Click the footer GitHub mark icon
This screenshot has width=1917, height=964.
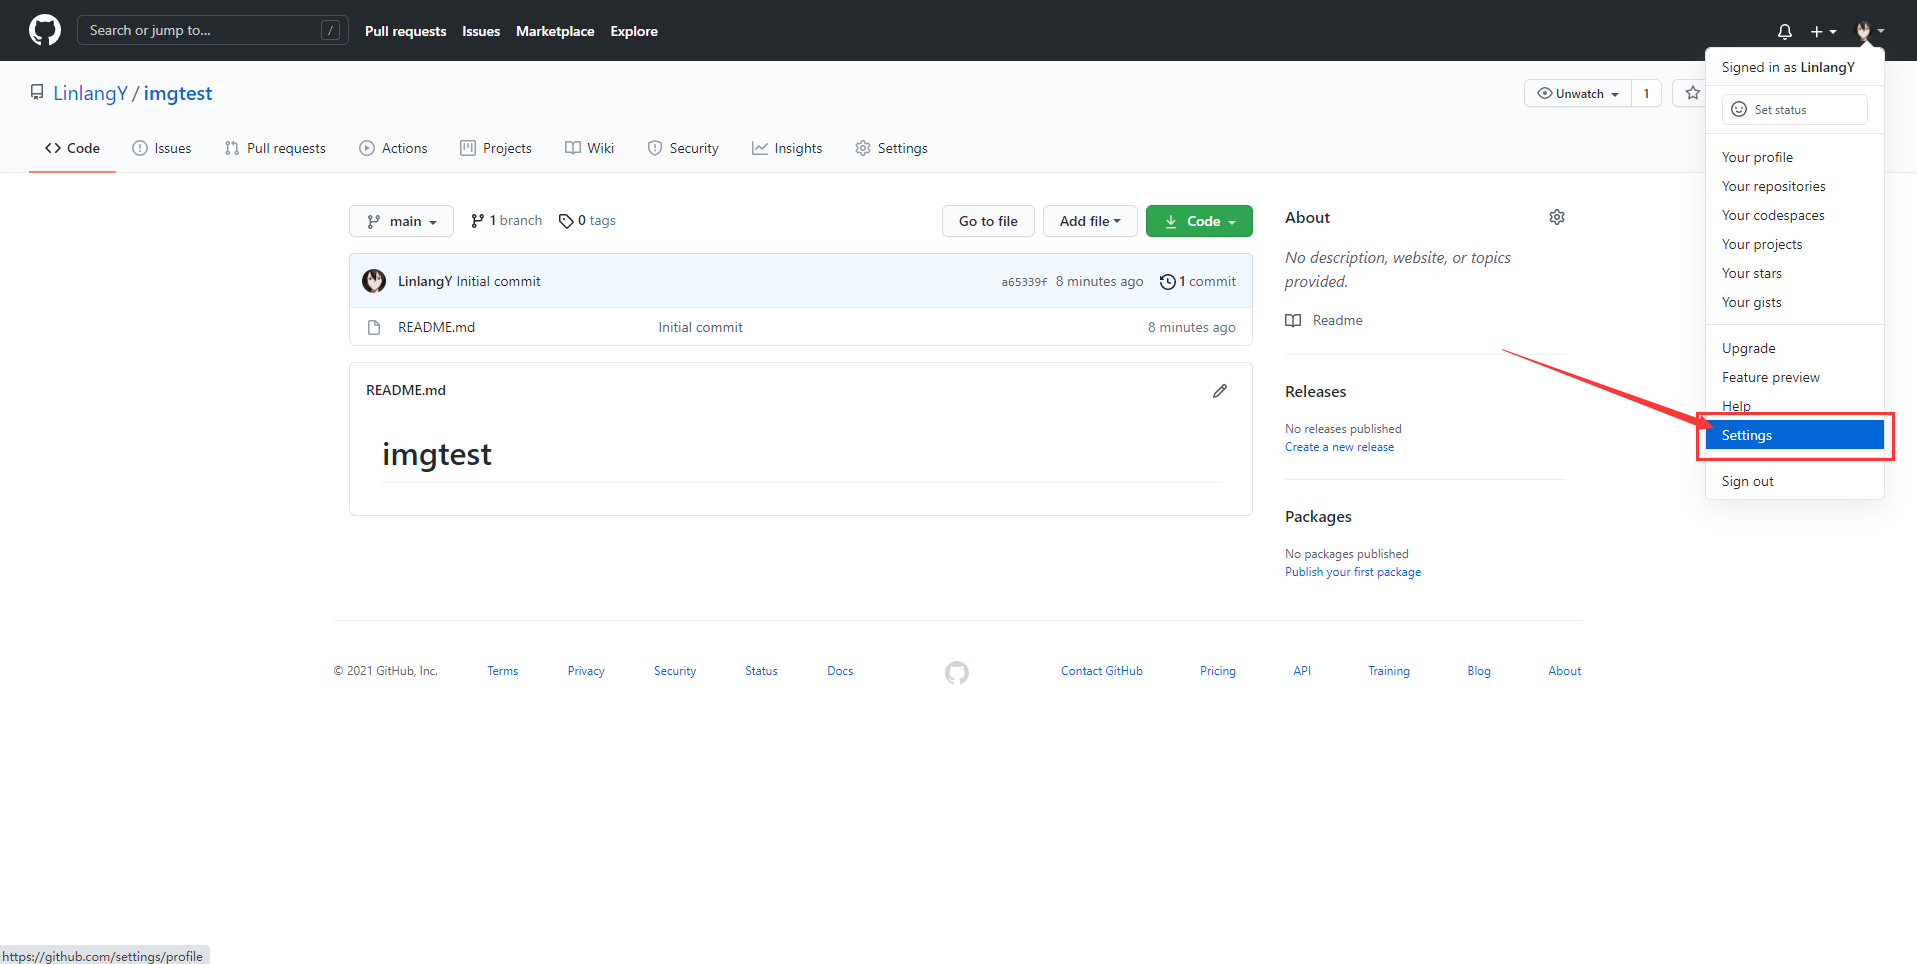(x=957, y=673)
